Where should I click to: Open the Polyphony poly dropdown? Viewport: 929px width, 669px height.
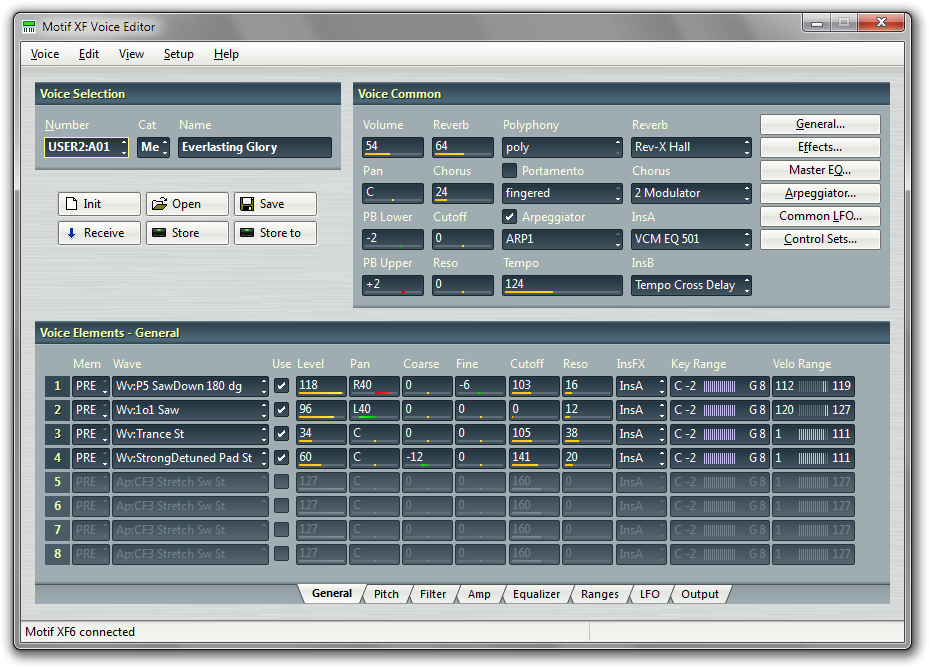click(562, 147)
